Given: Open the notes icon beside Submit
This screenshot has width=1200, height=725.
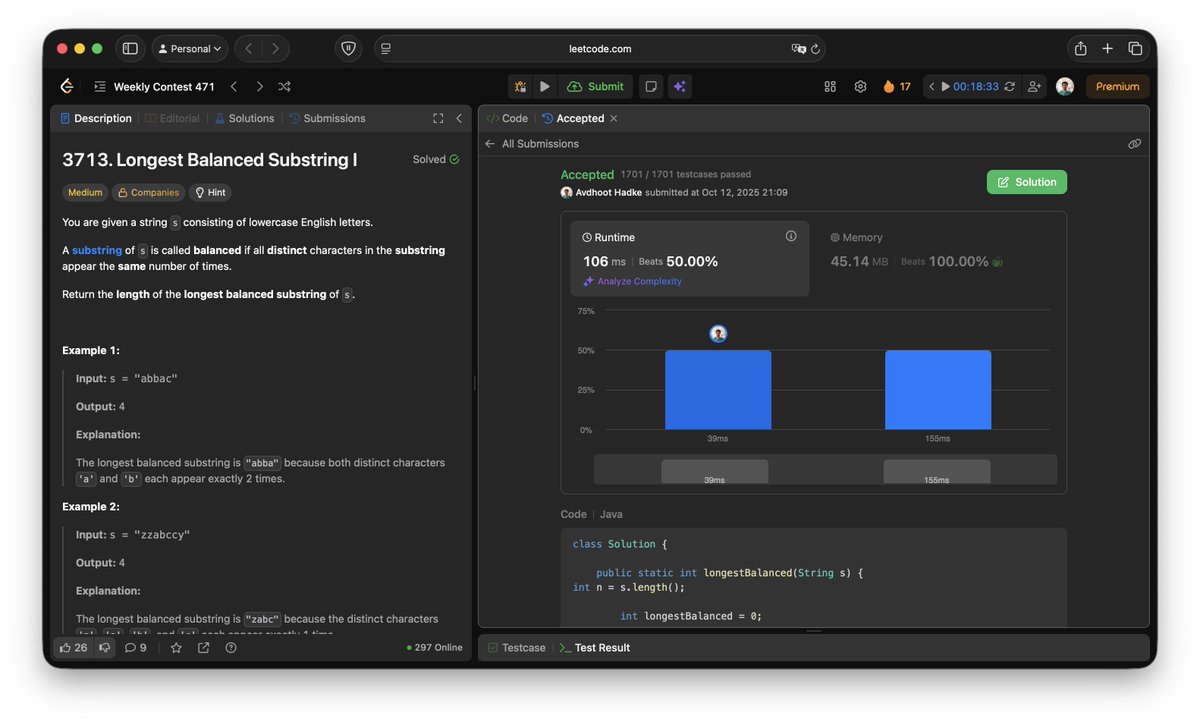Looking at the screenshot, I should [x=651, y=87].
